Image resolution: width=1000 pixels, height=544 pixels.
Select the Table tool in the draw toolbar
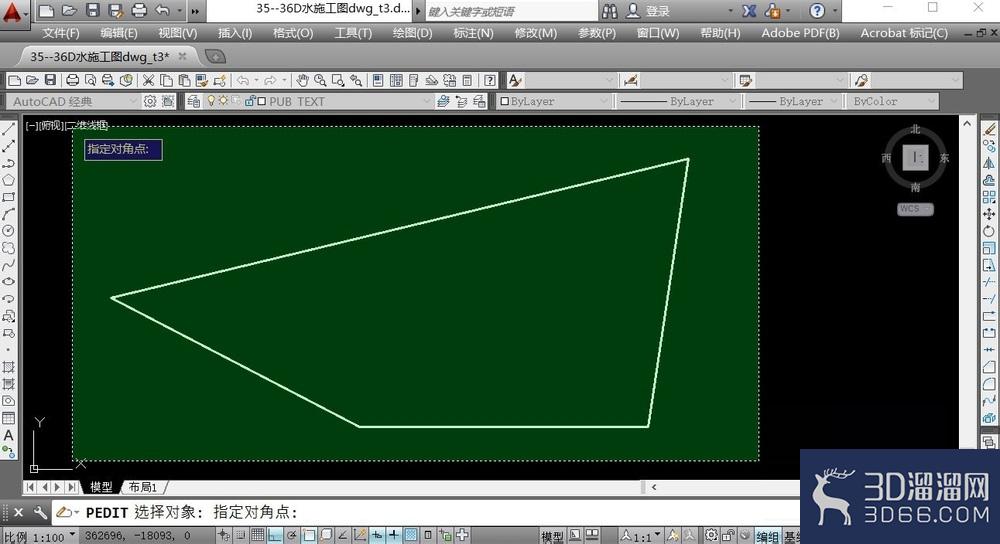click(8, 418)
